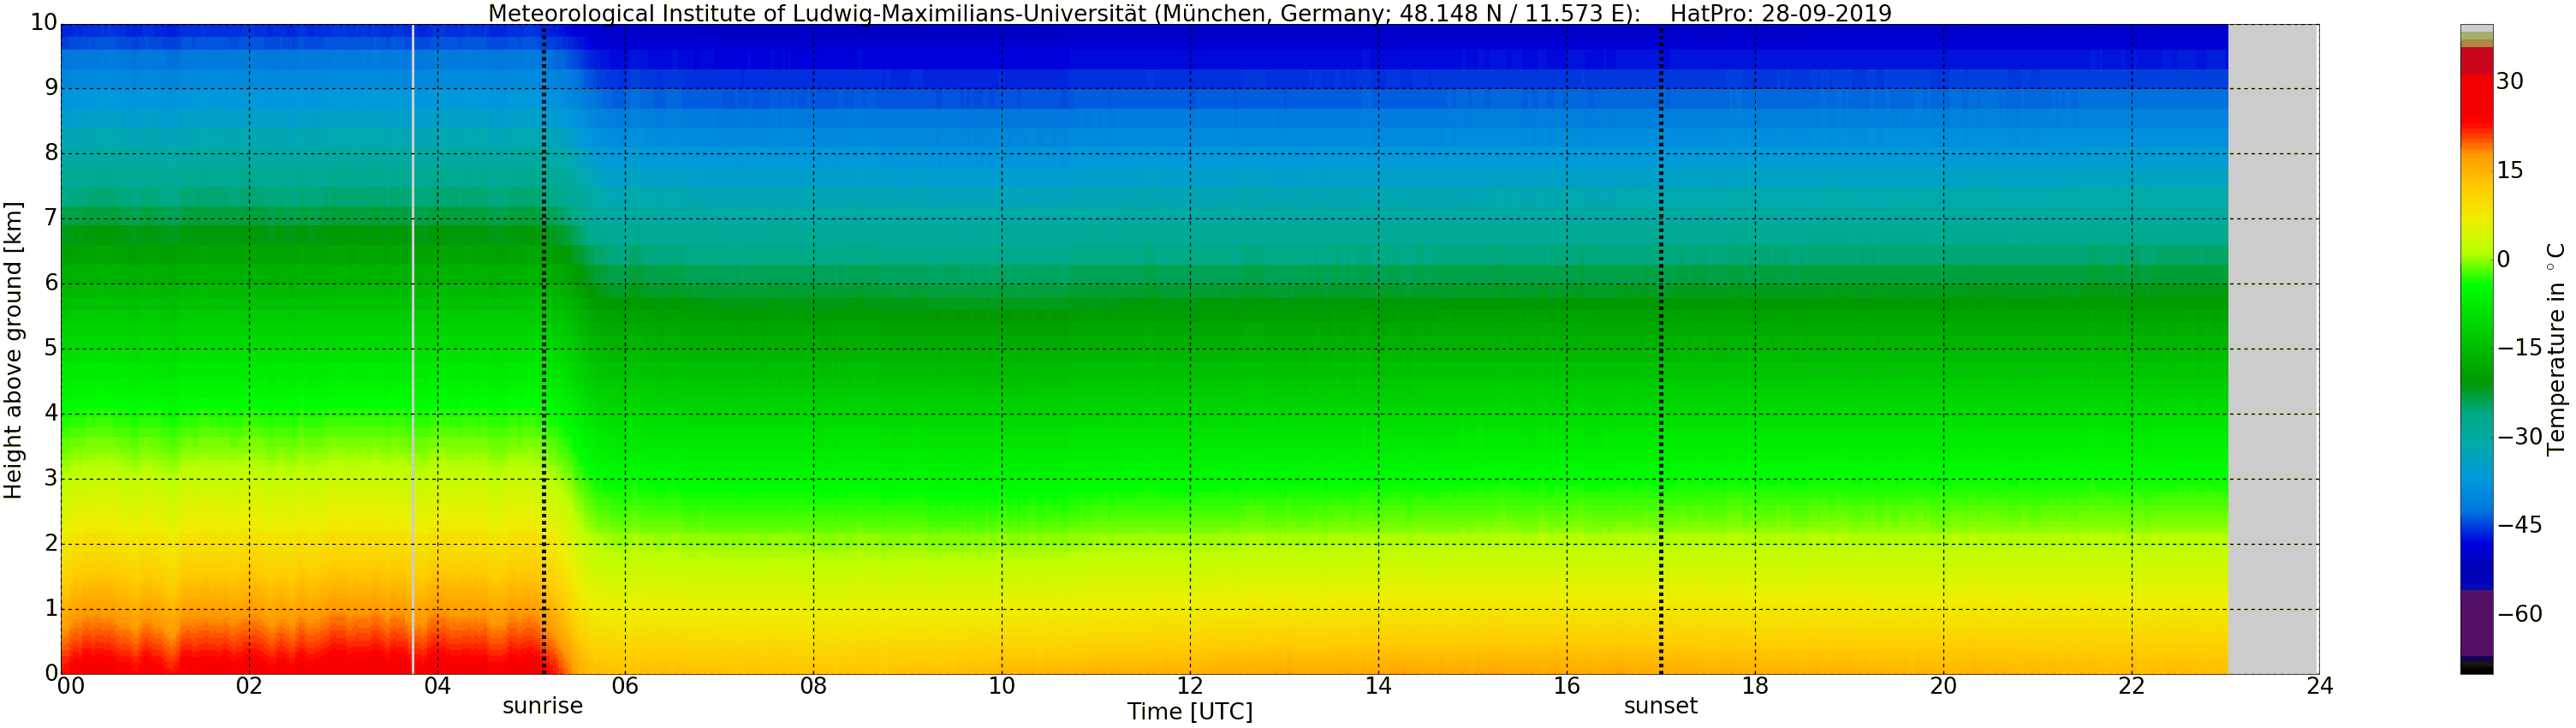Image resolution: width=2576 pixels, height=728 pixels.
Task: Click the 24 tick at the time axis end
Action: pyautogui.click(x=2319, y=686)
